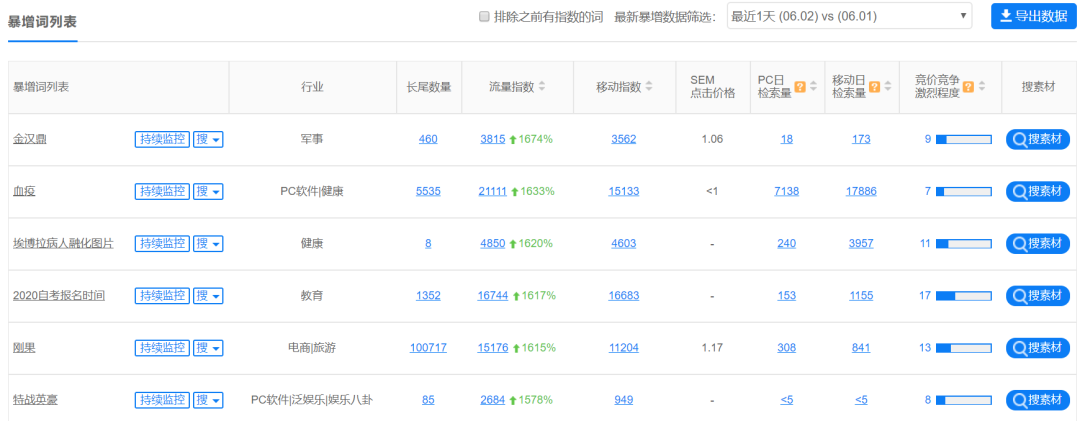Sort by 竞价竞争激烈程度 column arrows

click(x=982, y=88)
